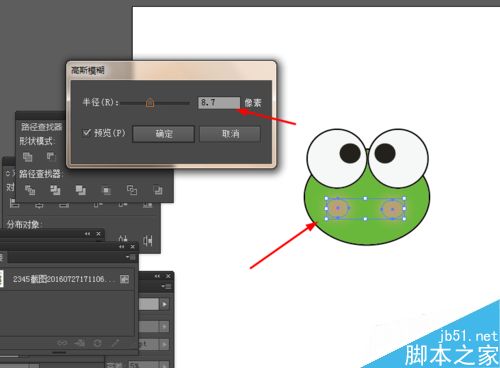500x368 pixels.
Task: Click the 高斯模糊 dialog title bar
Action: (x=171, y=71)
